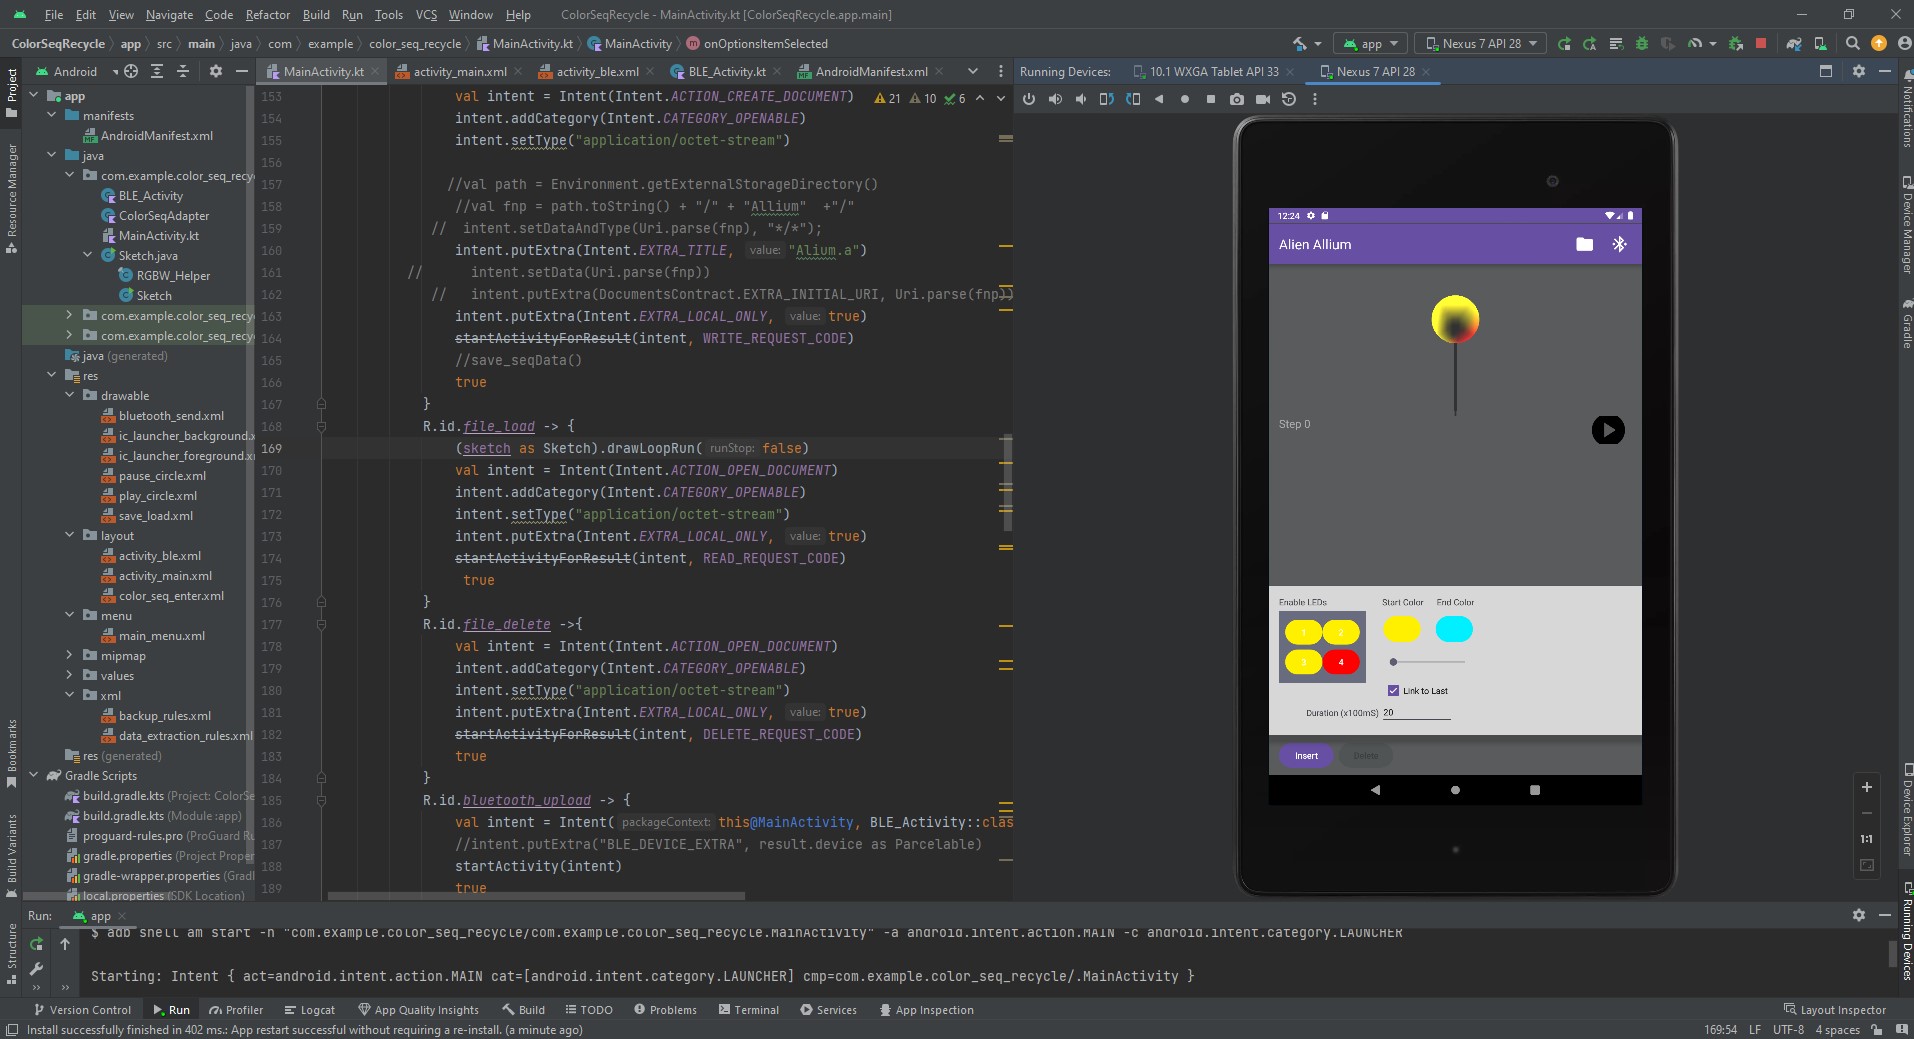
Task: Toggle the yellow LED 1 button
Action: (x=1303, y=632)
